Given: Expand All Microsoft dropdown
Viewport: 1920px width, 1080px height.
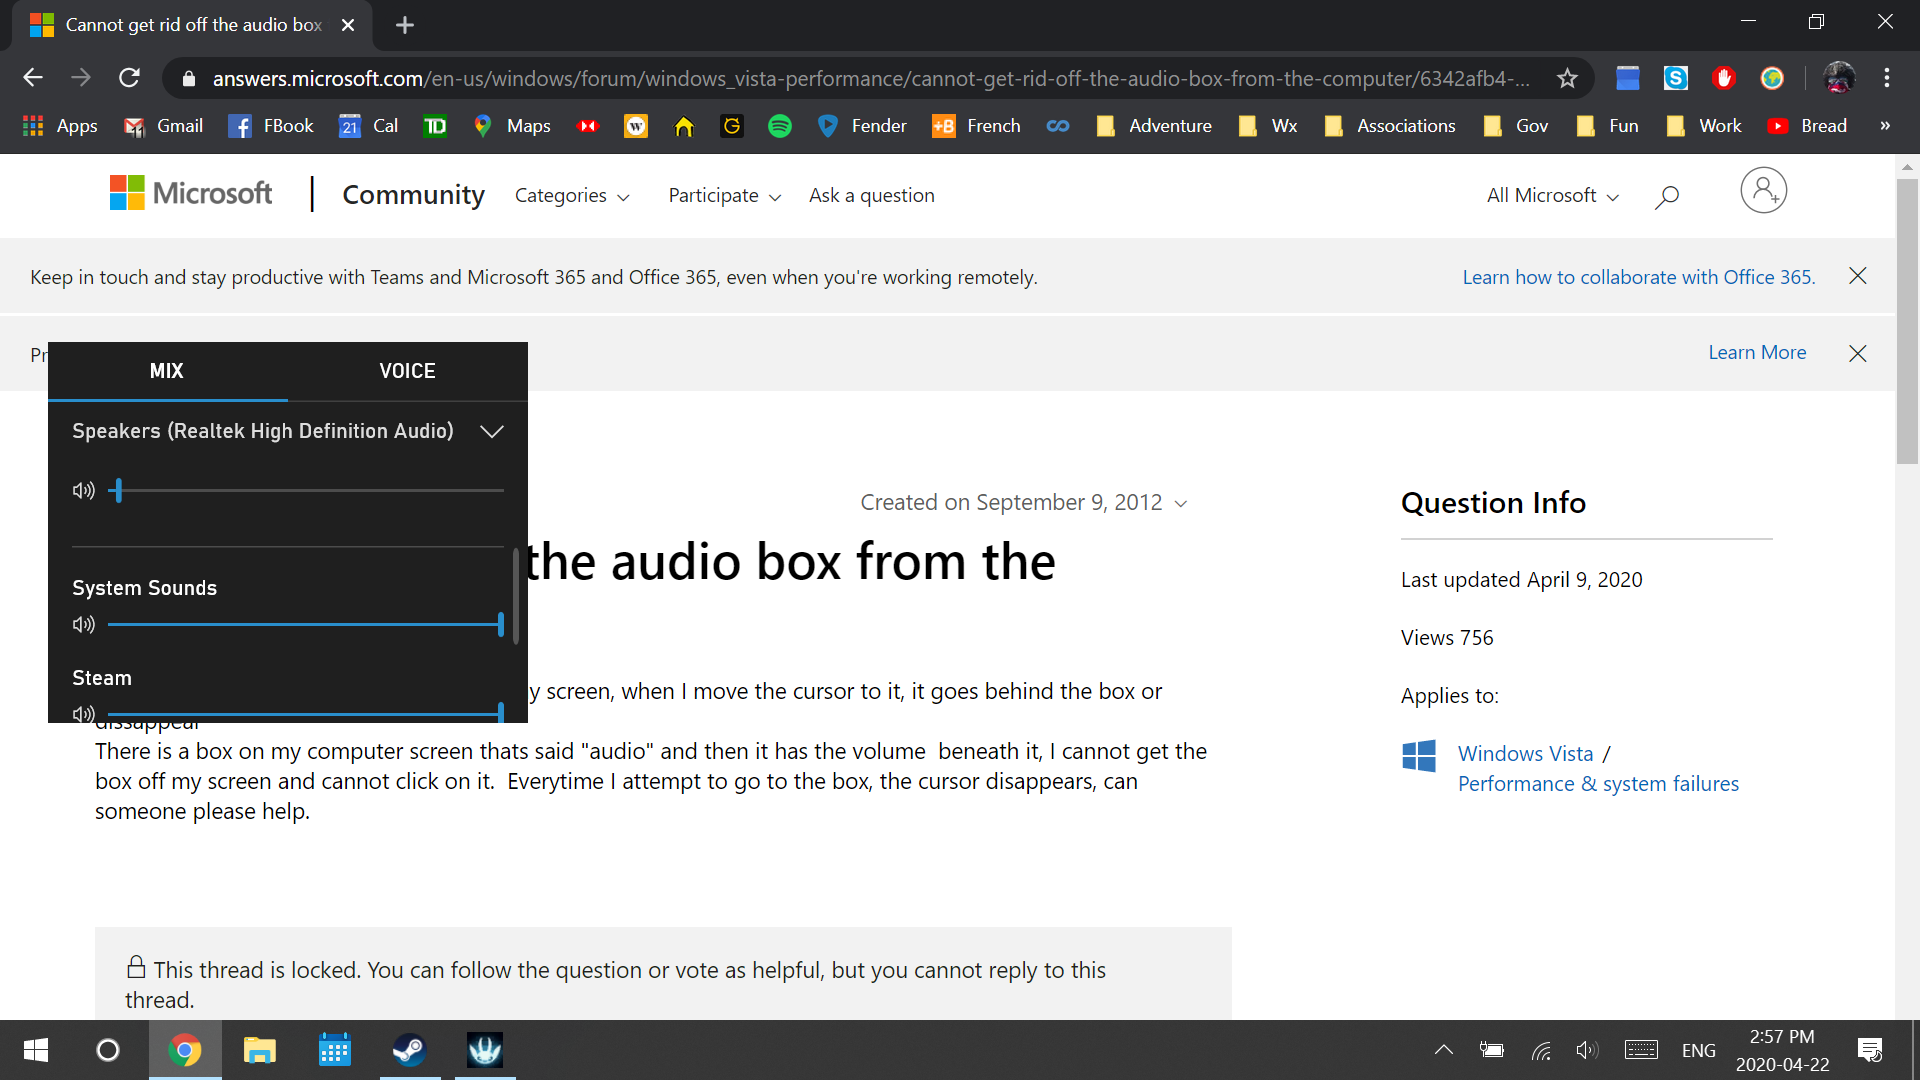Looking at the screenshot, I should (x=1552, y=196).
